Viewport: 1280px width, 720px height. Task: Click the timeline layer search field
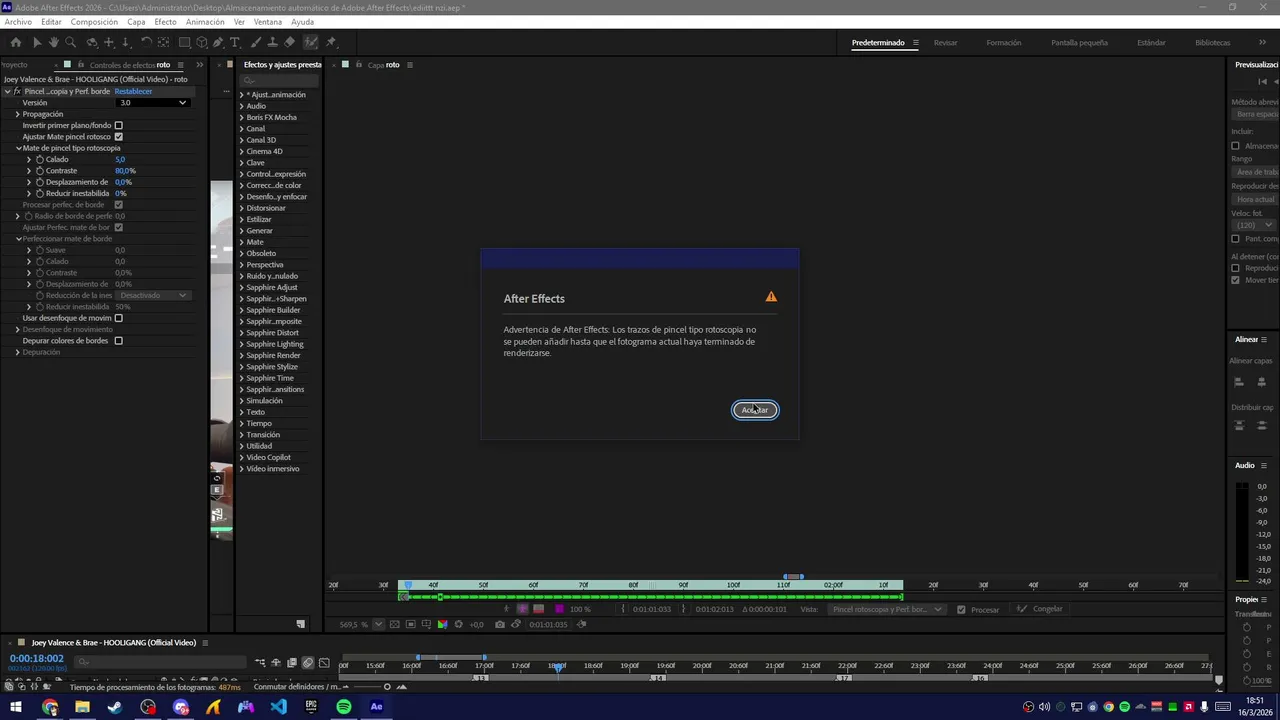(x=160, y=661)
